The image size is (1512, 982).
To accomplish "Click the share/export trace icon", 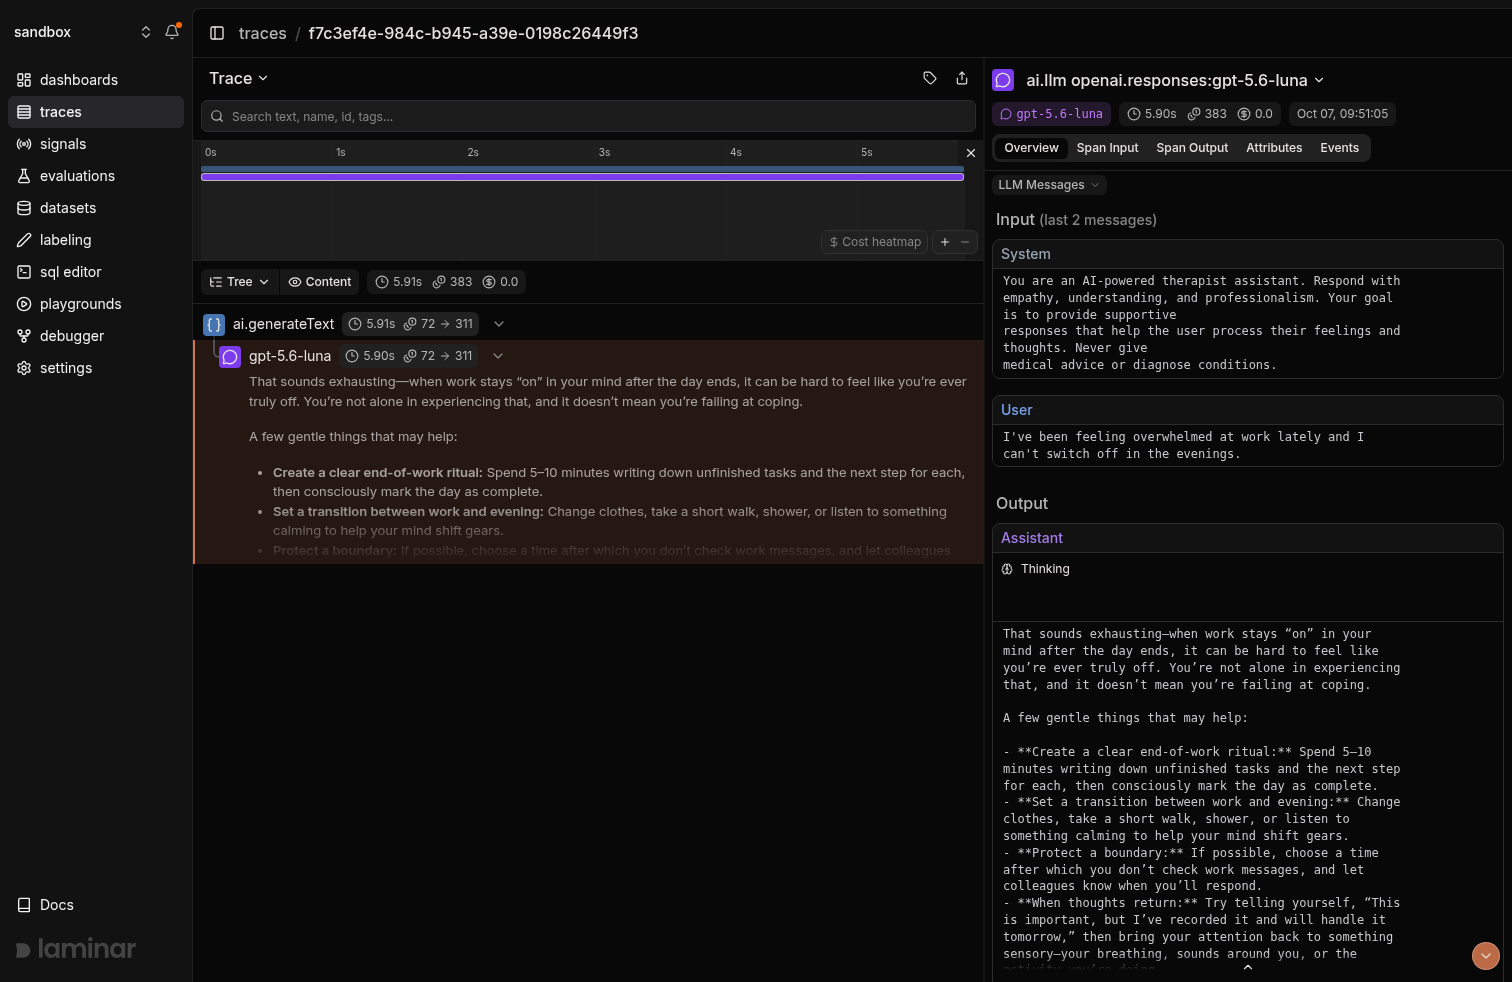I will click(962, 78).
